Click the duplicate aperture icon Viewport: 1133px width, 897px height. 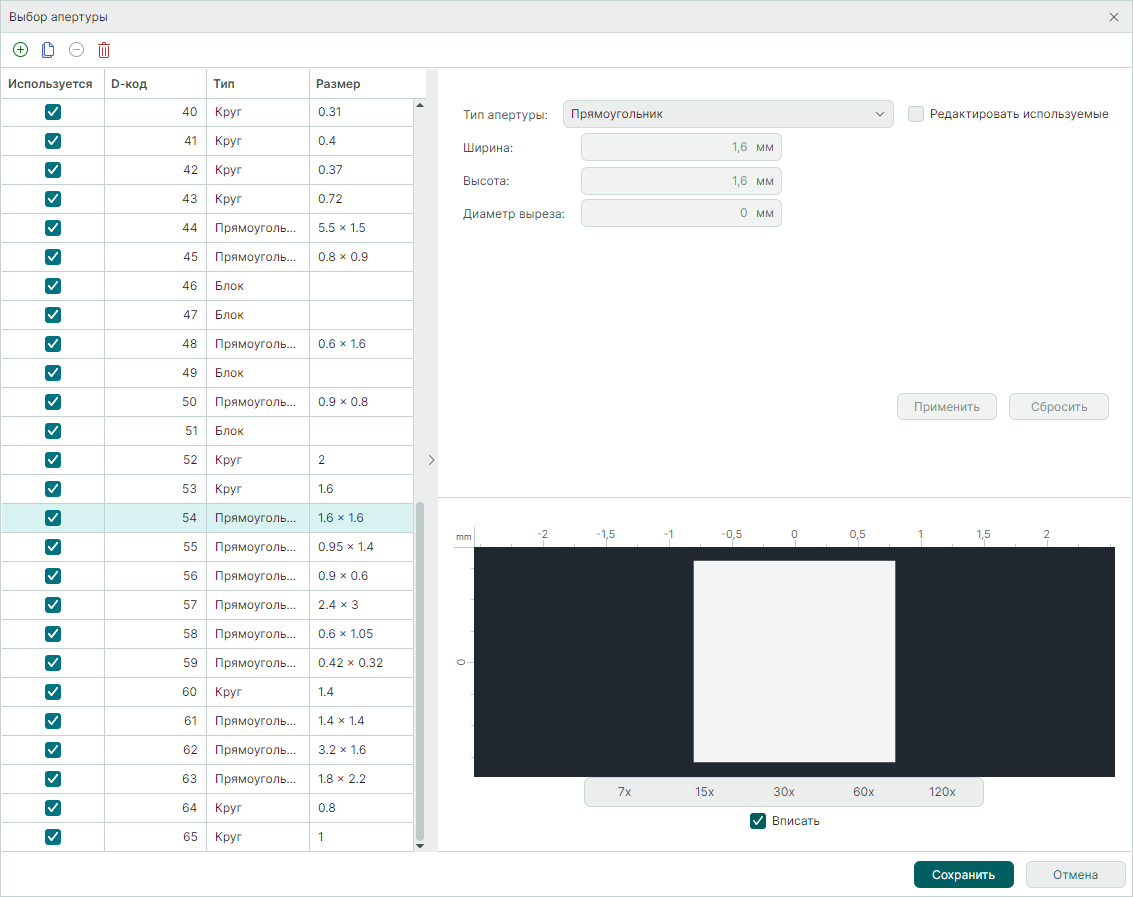point(48,50)
